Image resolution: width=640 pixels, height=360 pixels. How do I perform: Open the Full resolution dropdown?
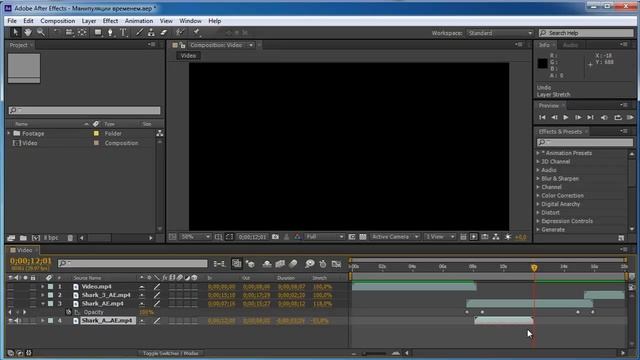point(324,237)
